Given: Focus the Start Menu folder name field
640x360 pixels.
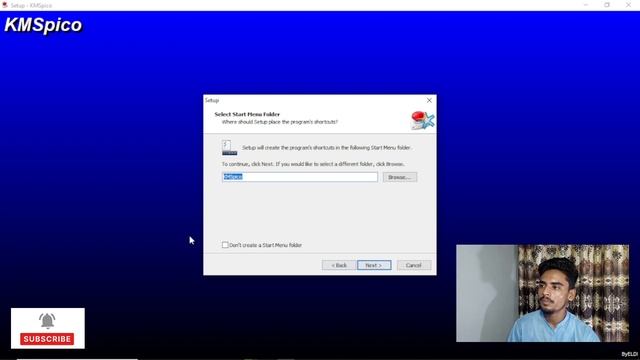Looking at the screenshot, I should tap(300, 177).
